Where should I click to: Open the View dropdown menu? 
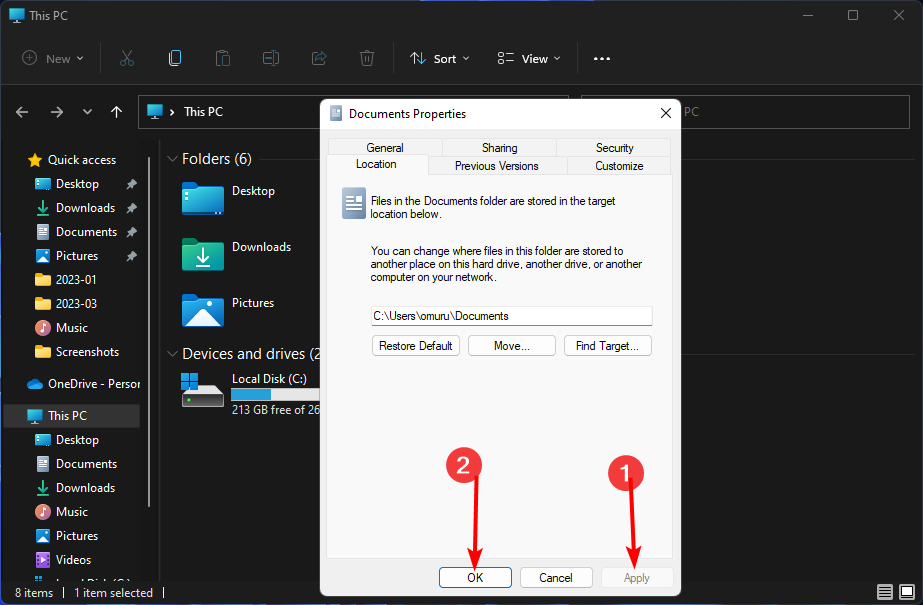point(529,58)
